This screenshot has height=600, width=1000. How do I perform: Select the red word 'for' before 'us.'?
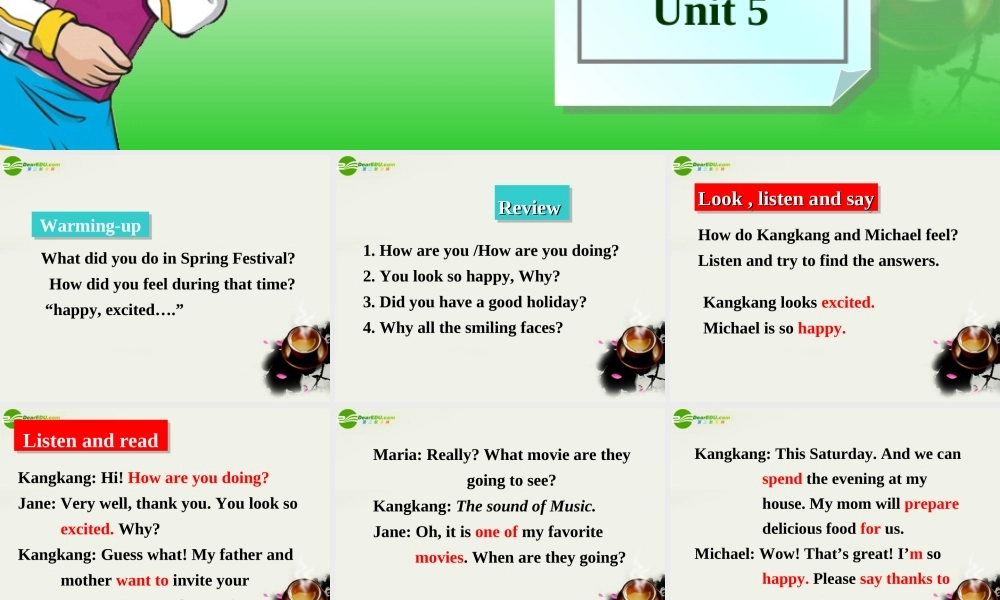tap(871, 529)
